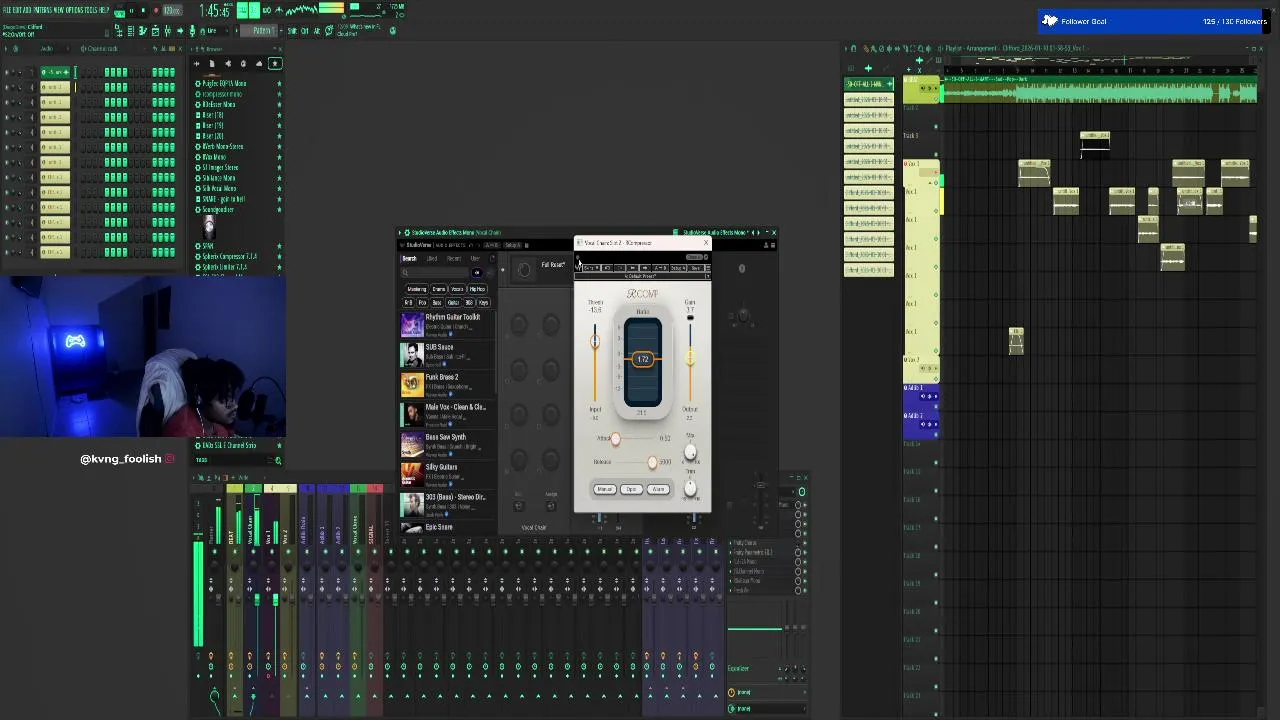Click the RComp Attack slider handle
Screen dimensions: 1280x720
(x=616, y=439)
